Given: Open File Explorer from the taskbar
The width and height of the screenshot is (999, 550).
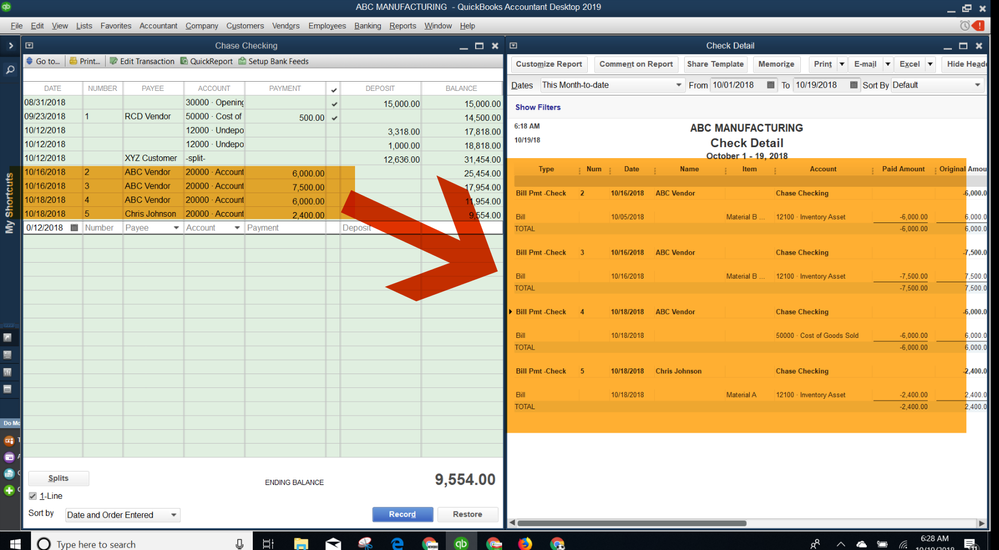Looking at the screenshot, I should pyautogui.click(x=301, y=543).
